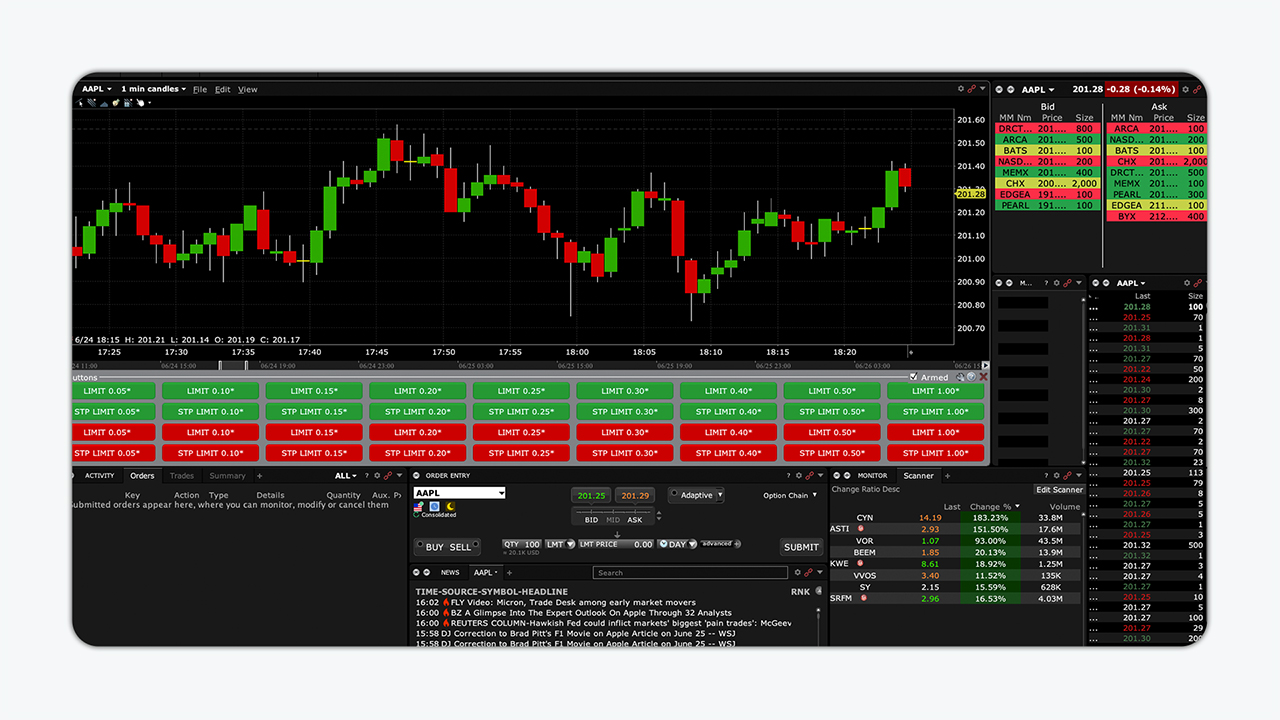
Task: Close the buttons panel with red X
Action: click(x=983, y=376)
